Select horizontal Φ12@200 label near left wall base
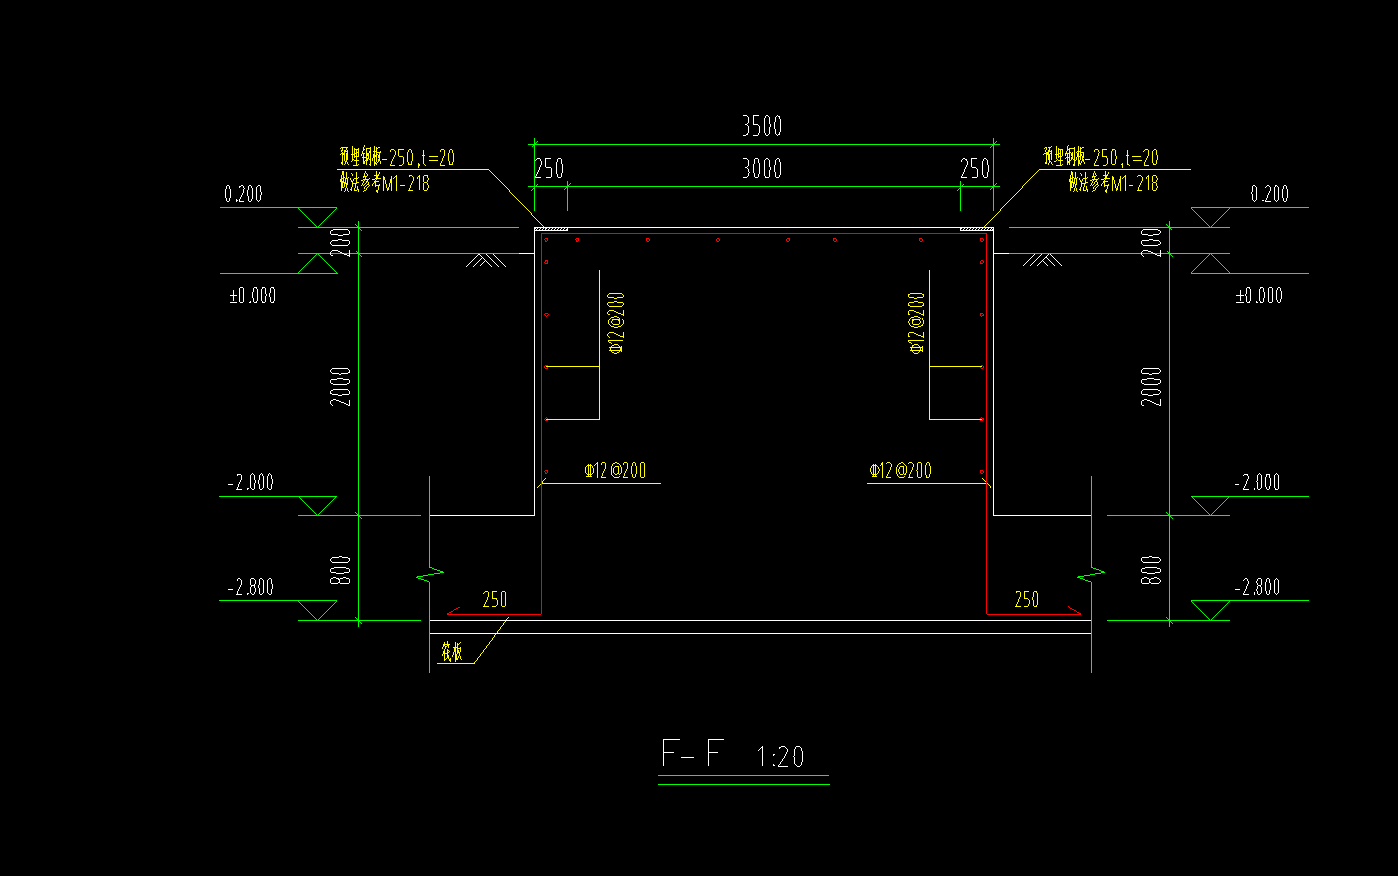The width and height of the screenshot is (1398, 876). [615, 470]
